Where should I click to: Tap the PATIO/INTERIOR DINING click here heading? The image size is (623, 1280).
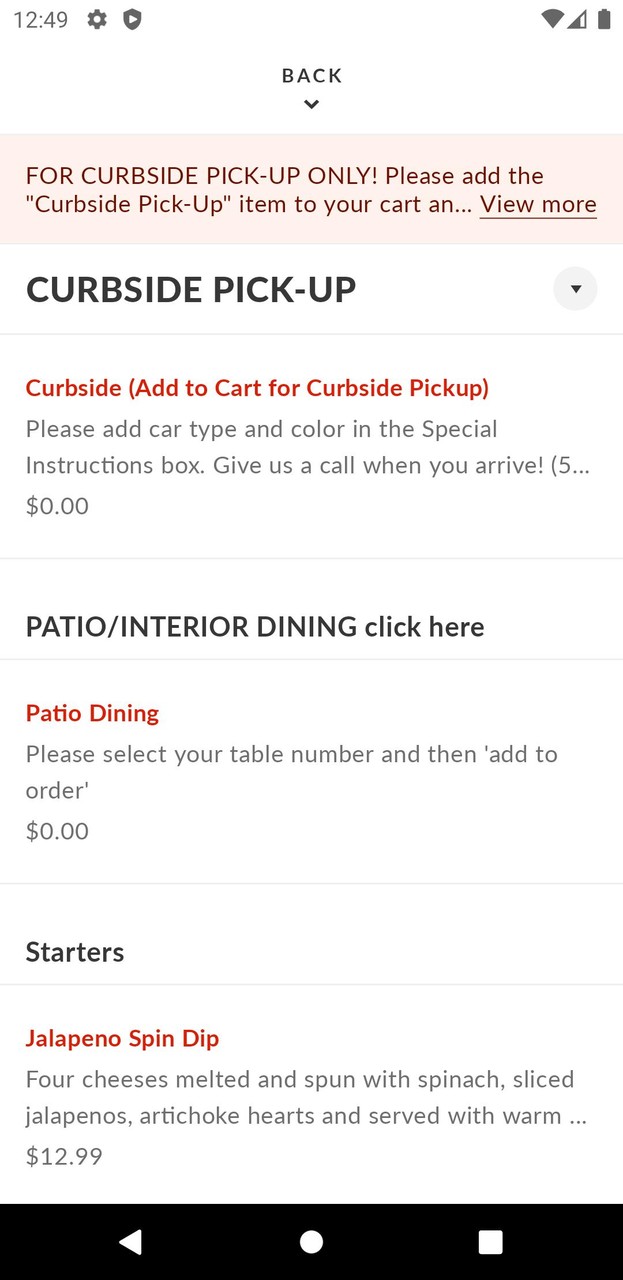(255, 627)
